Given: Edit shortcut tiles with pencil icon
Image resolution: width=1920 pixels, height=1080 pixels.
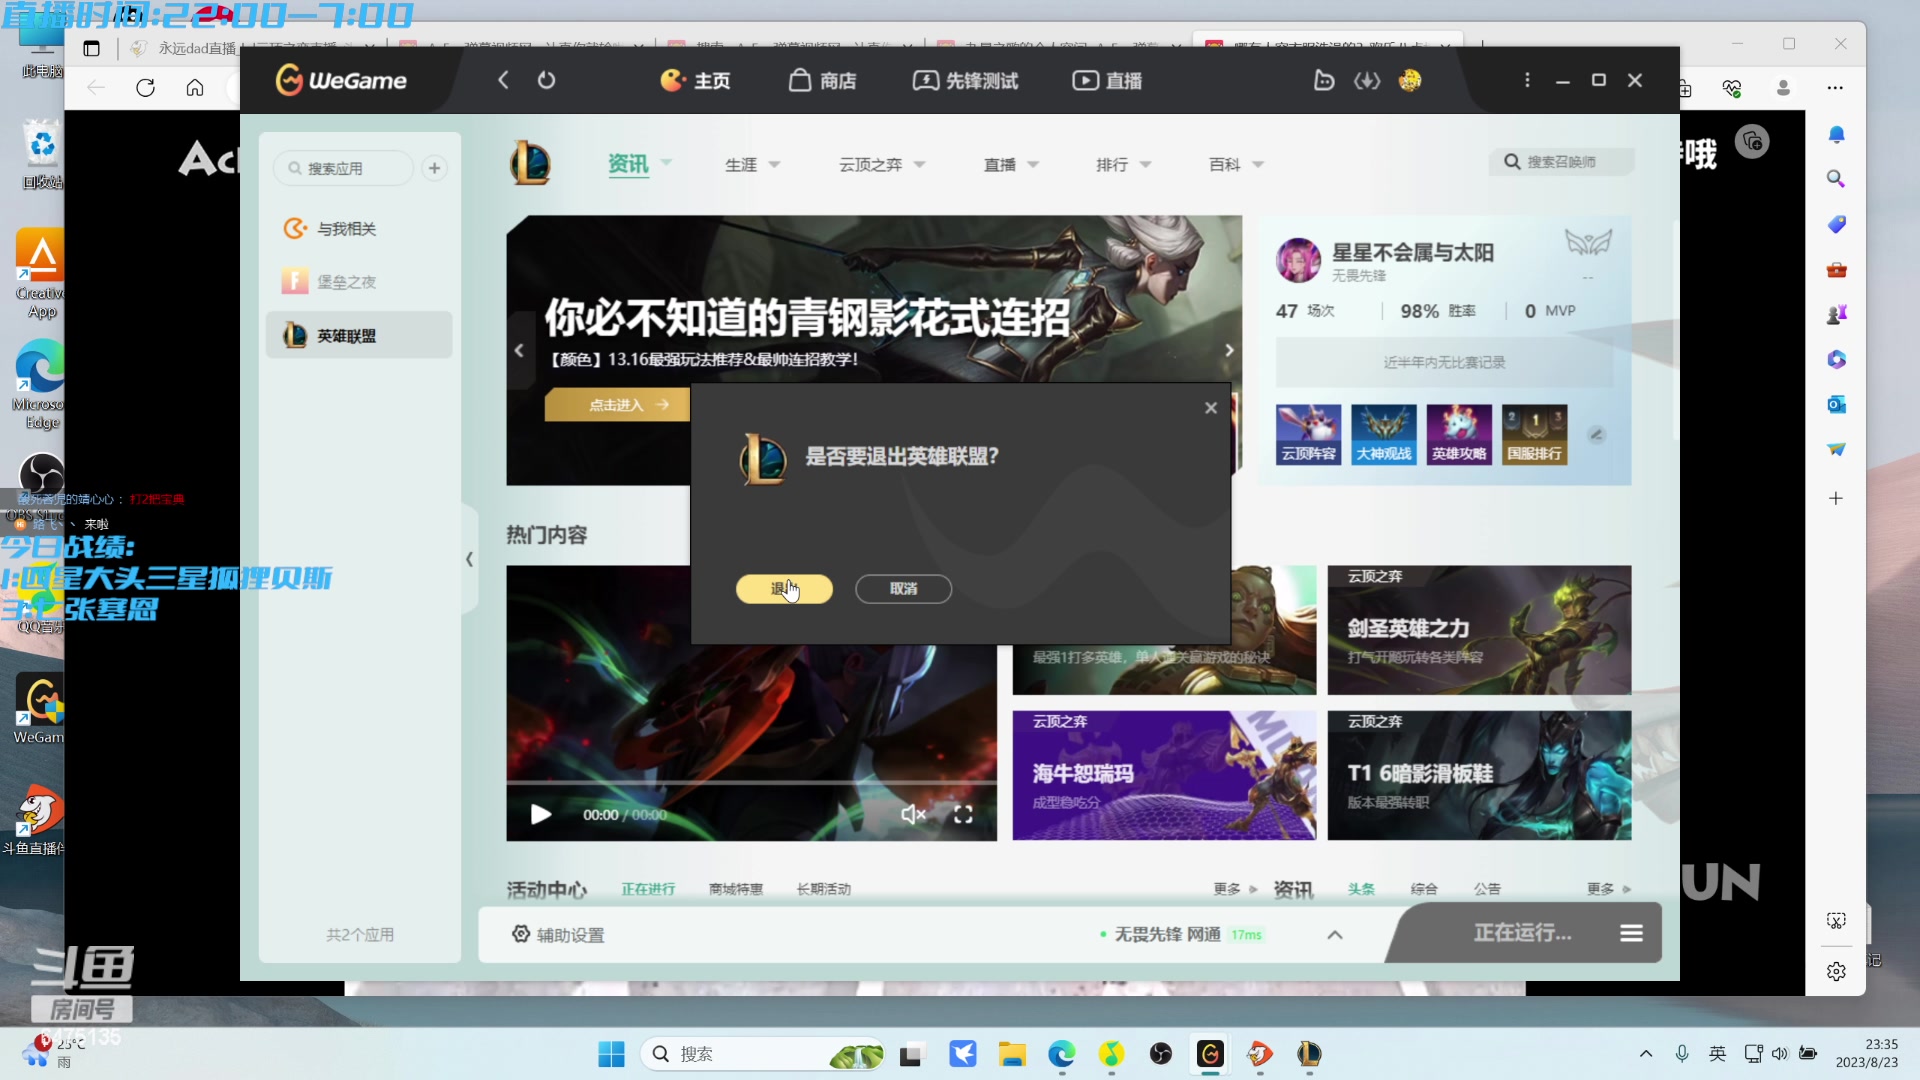Looking at the screenshot, I should click(x=1597, y=435).
